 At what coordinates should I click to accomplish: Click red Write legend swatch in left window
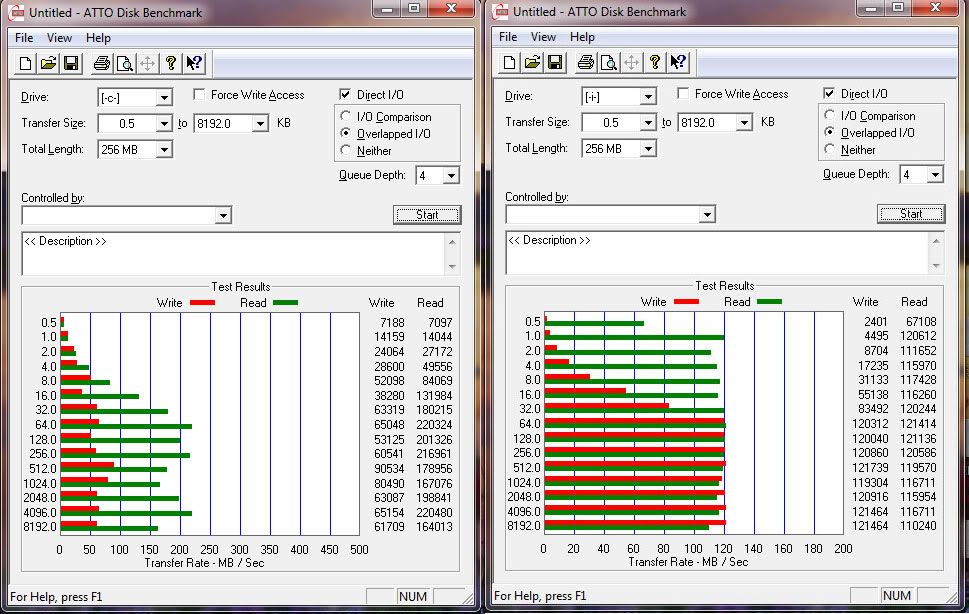(202, 303)
